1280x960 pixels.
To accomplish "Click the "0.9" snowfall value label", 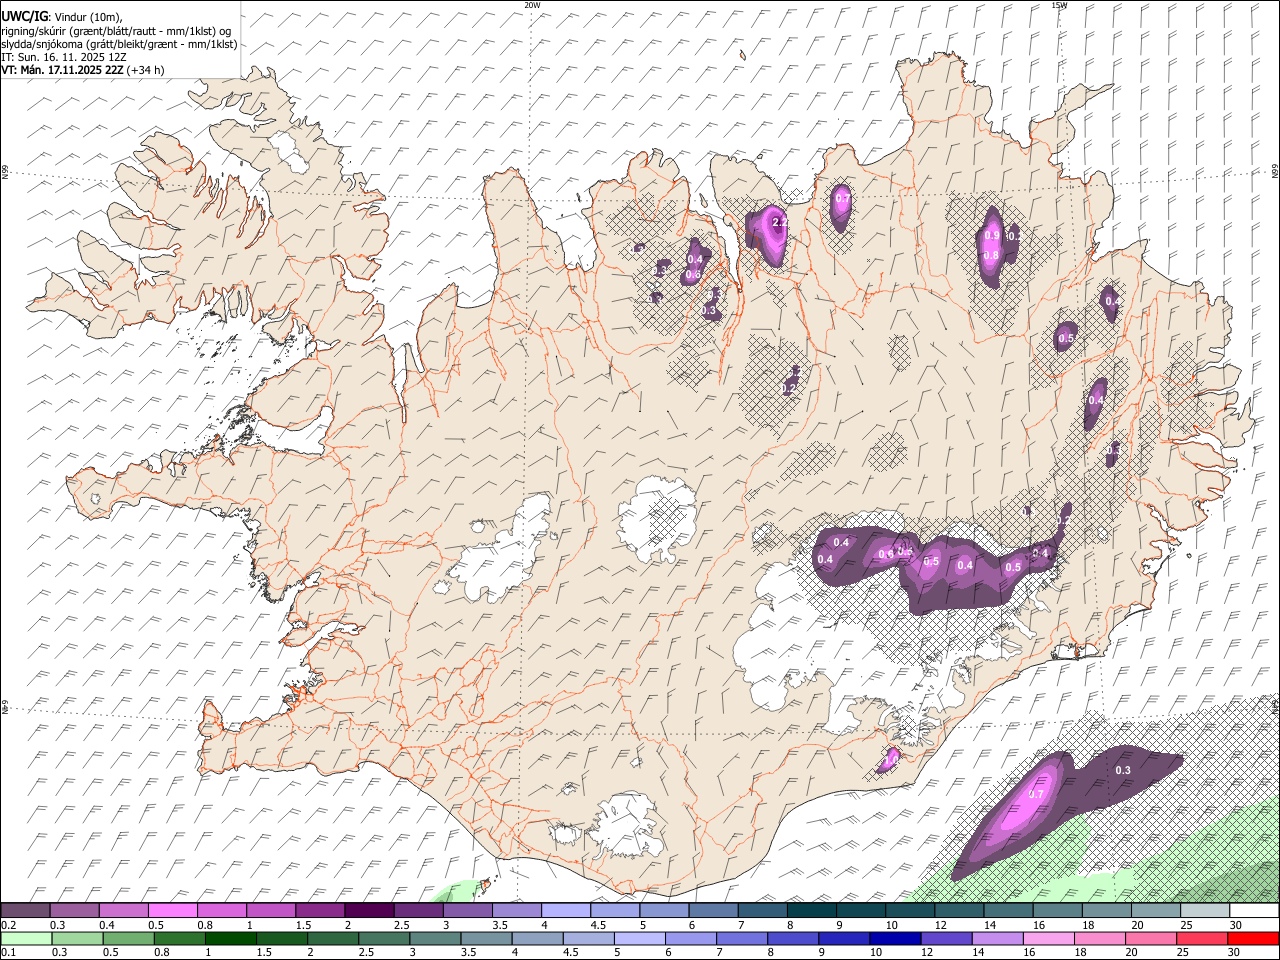I will tap(991, 235).
